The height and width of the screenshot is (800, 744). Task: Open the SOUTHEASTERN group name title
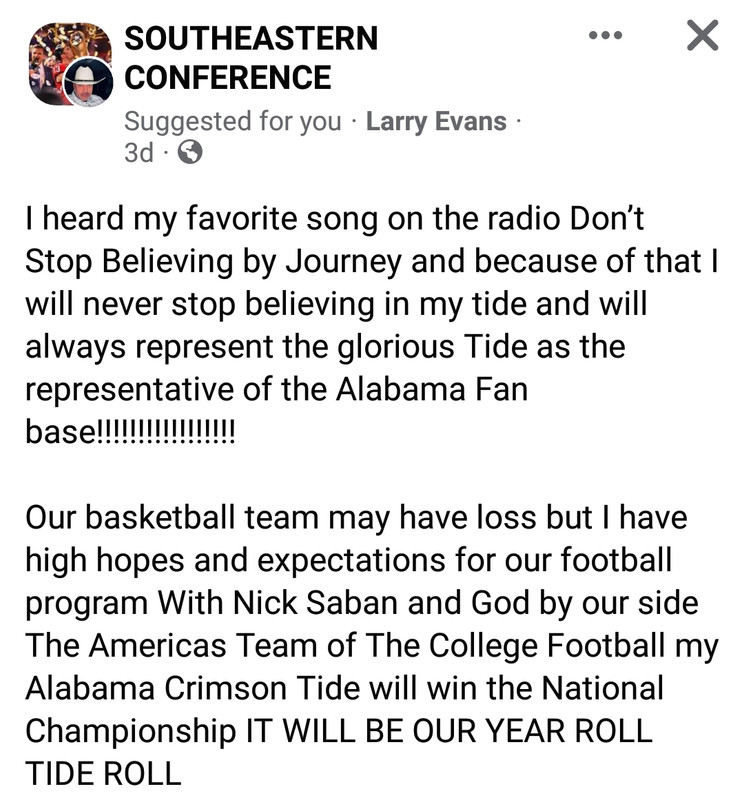click(251, 38)
